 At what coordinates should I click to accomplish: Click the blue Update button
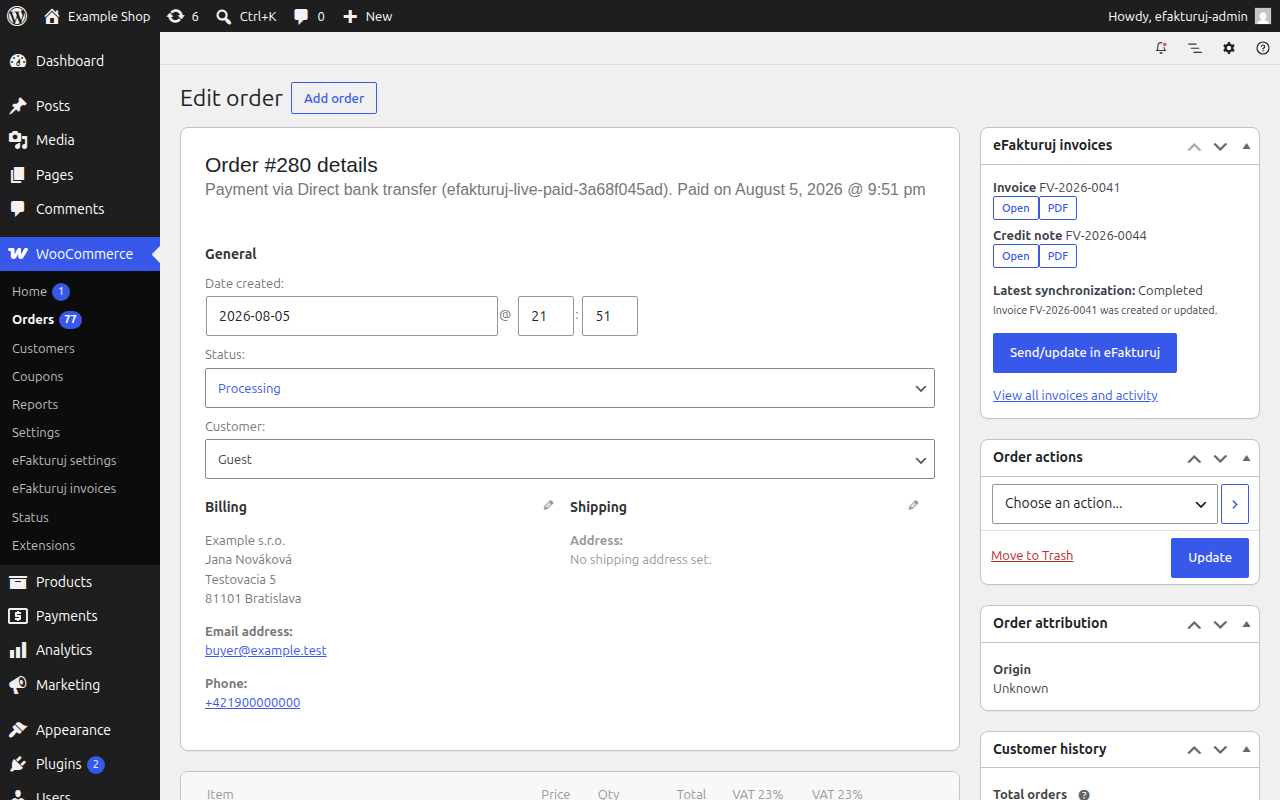click(1210, 557)
